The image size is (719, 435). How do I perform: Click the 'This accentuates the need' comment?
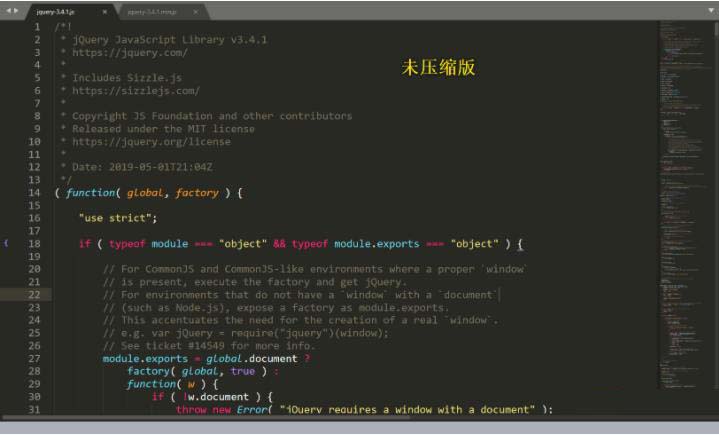[300, 320]
